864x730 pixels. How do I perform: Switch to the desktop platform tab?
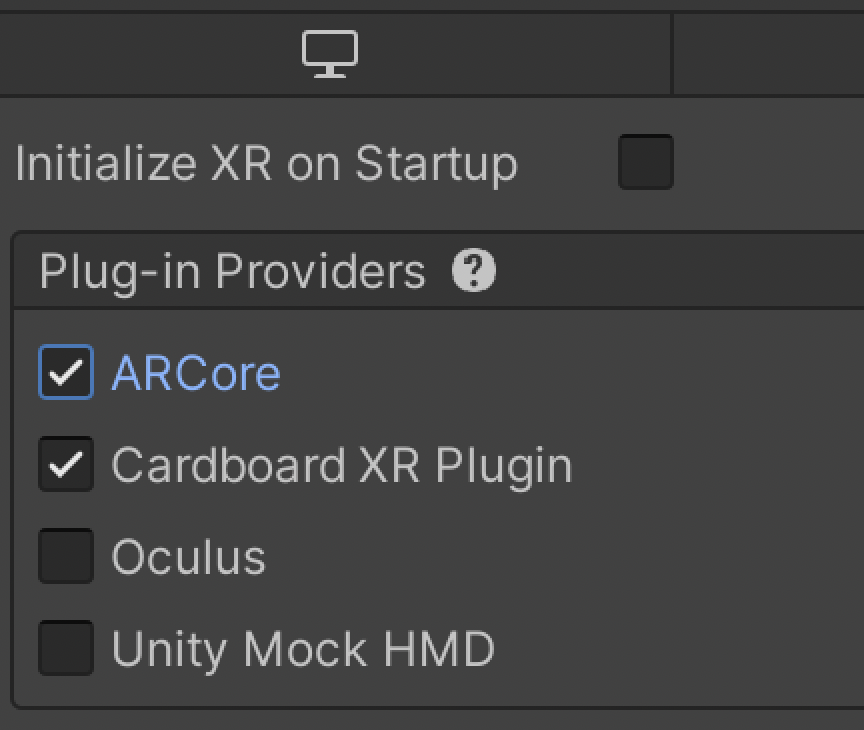(x=336, y=54)
